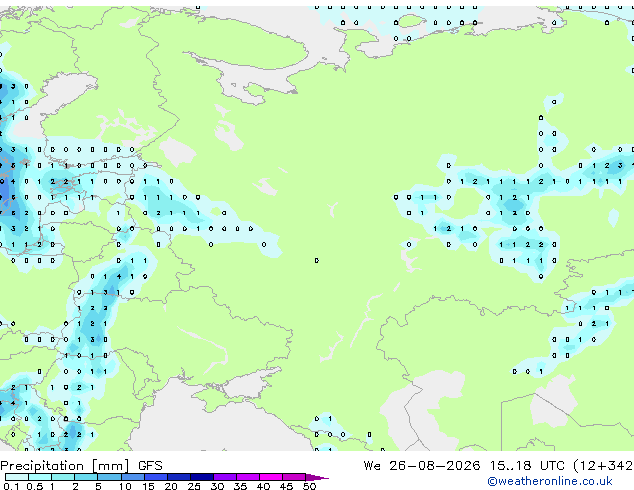634x490 pixels.
Task: Click the legend swatch between 2 and 5
Action: click(86, 477)
